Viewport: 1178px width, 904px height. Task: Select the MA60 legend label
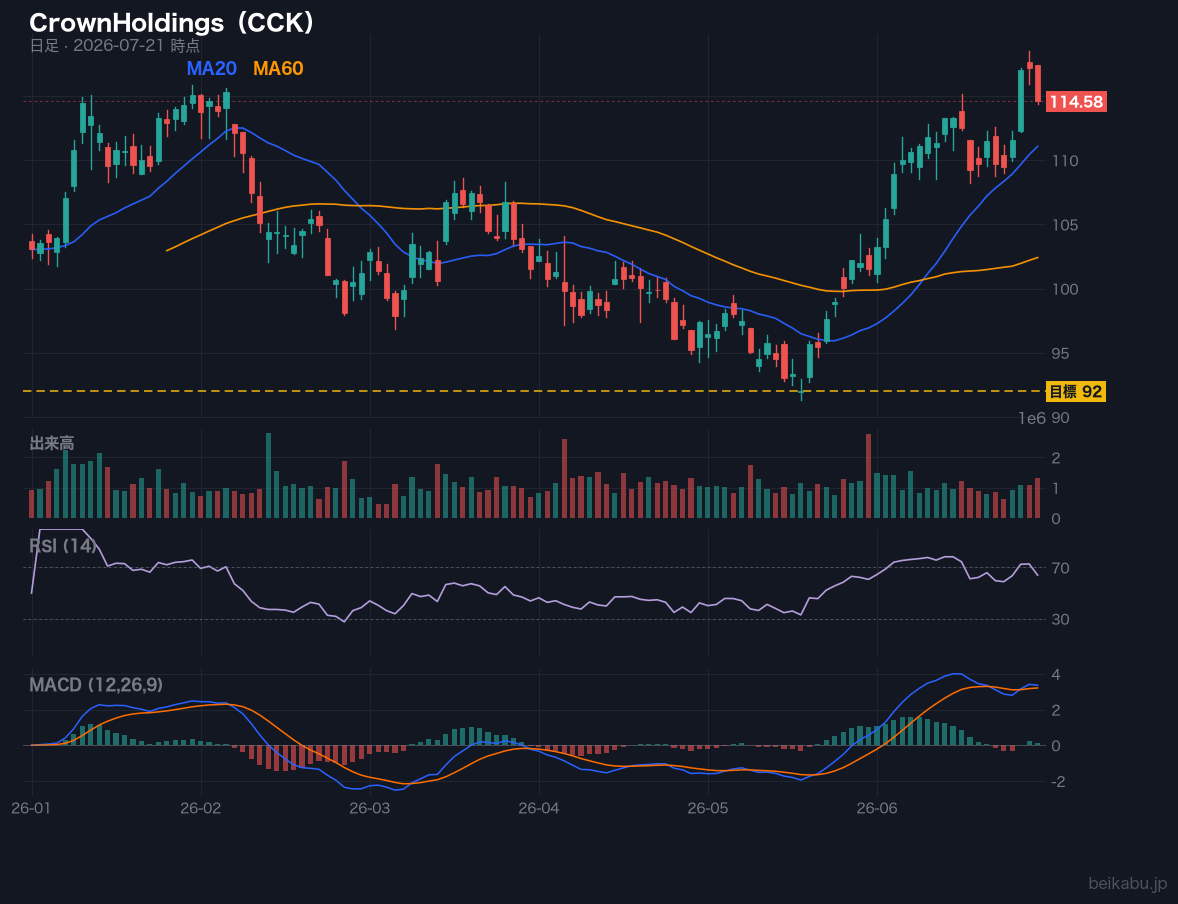coord(278,68)
